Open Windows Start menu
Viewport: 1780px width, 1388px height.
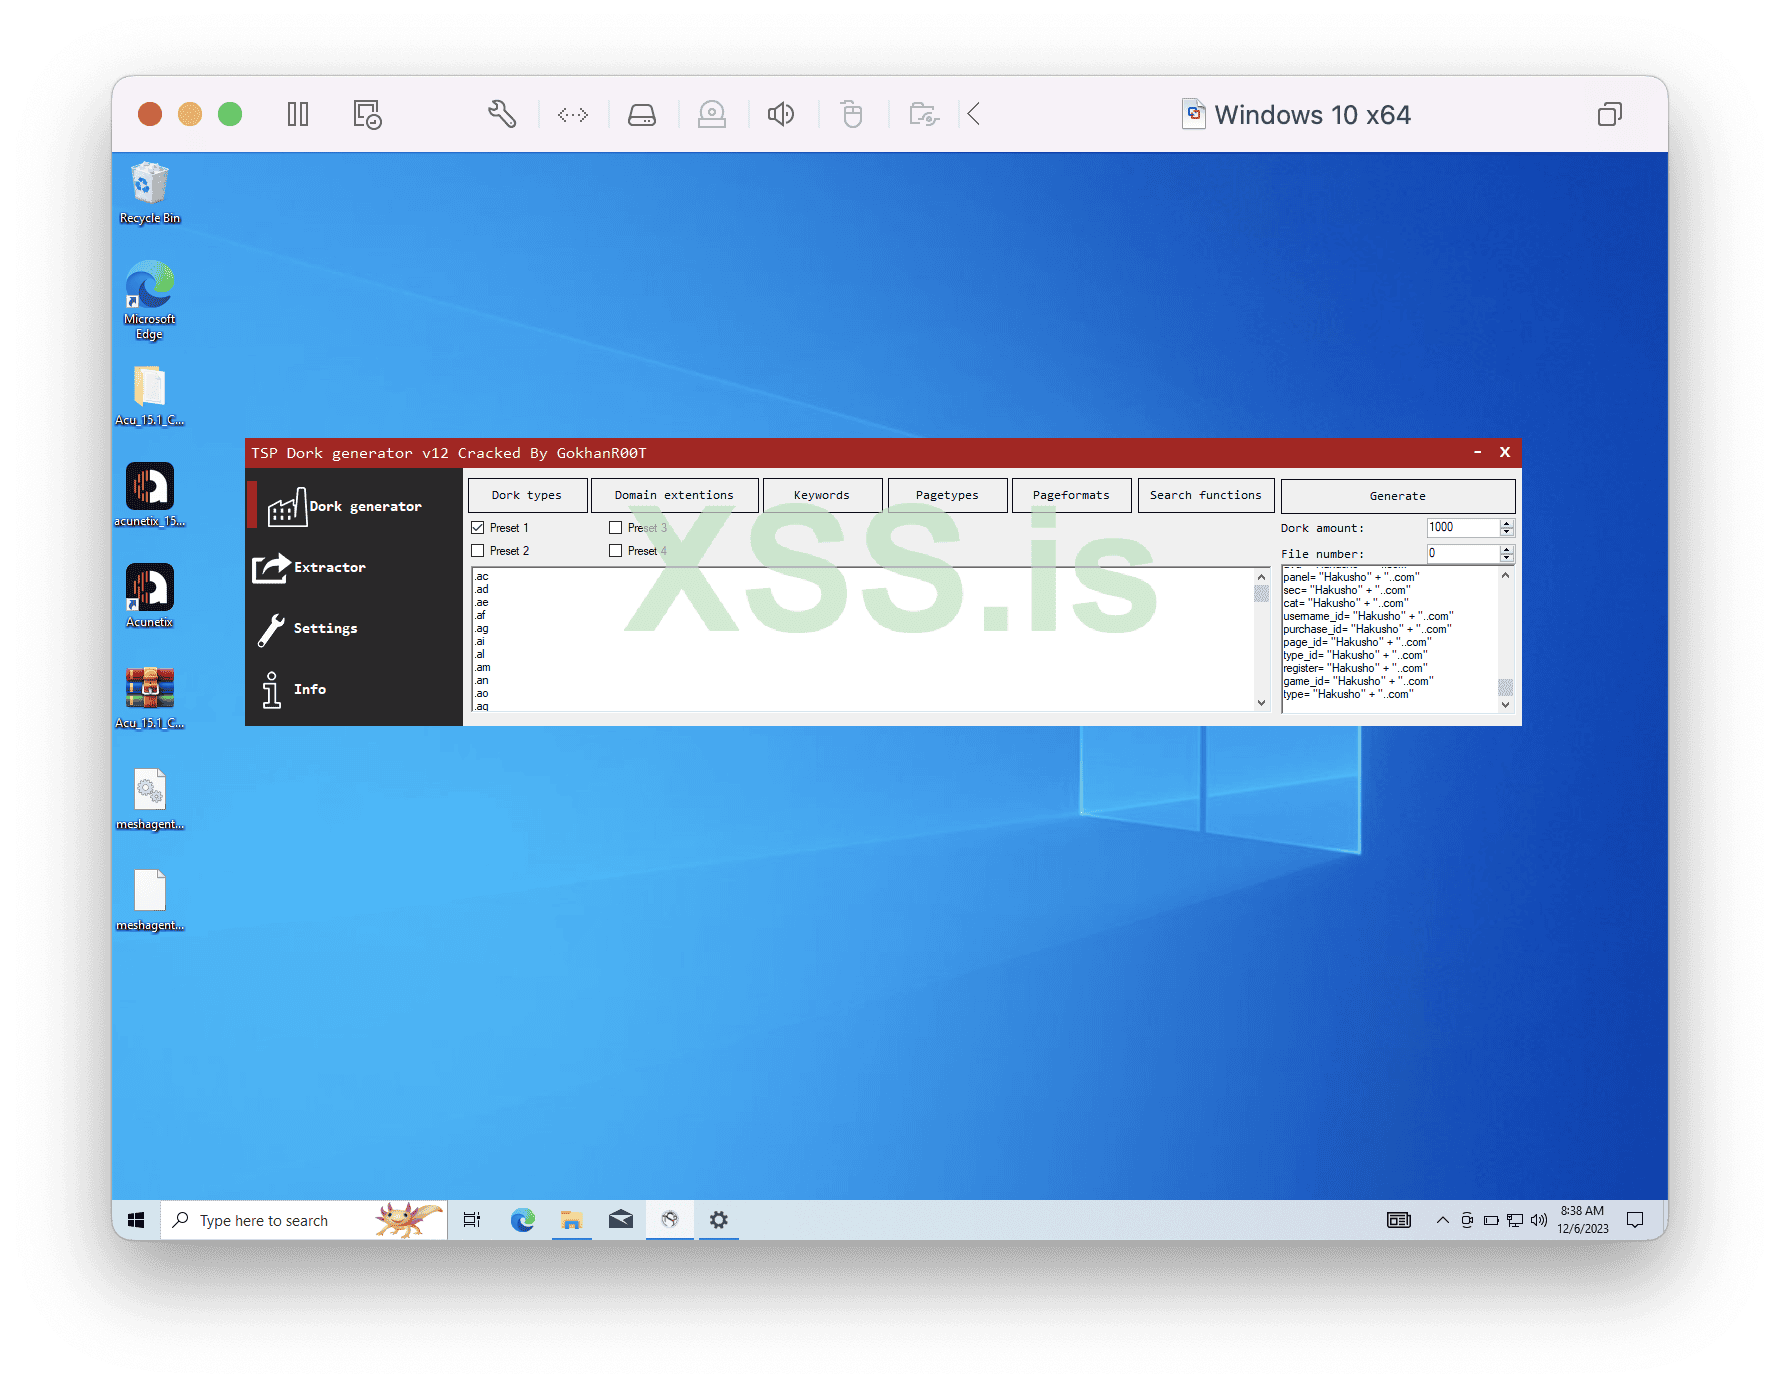pyautogui.click(x=137, y=1220)
